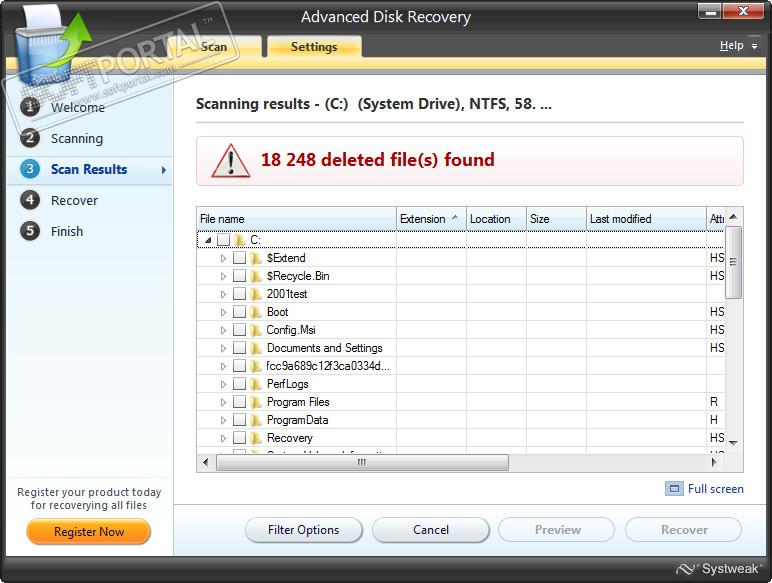Click the 2001test folder icon
Image resolution: width=772 pixels, height=583 pixels.
click(x=255, y=294)
